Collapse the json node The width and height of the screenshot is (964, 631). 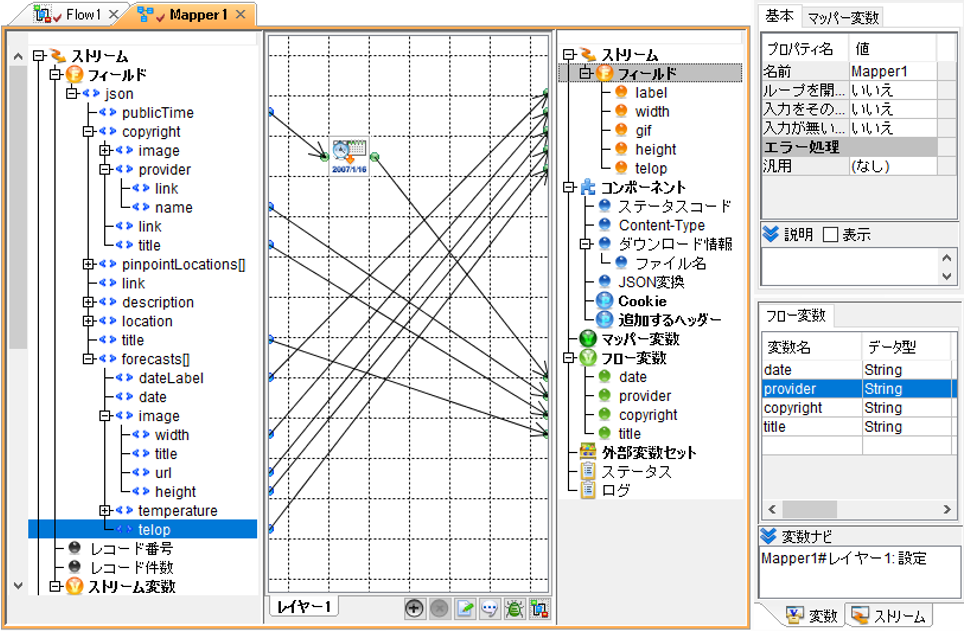71,93
